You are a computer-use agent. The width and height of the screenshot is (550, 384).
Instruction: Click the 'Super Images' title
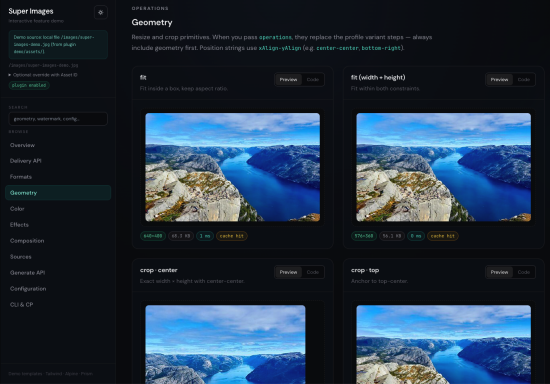point(31,11)
